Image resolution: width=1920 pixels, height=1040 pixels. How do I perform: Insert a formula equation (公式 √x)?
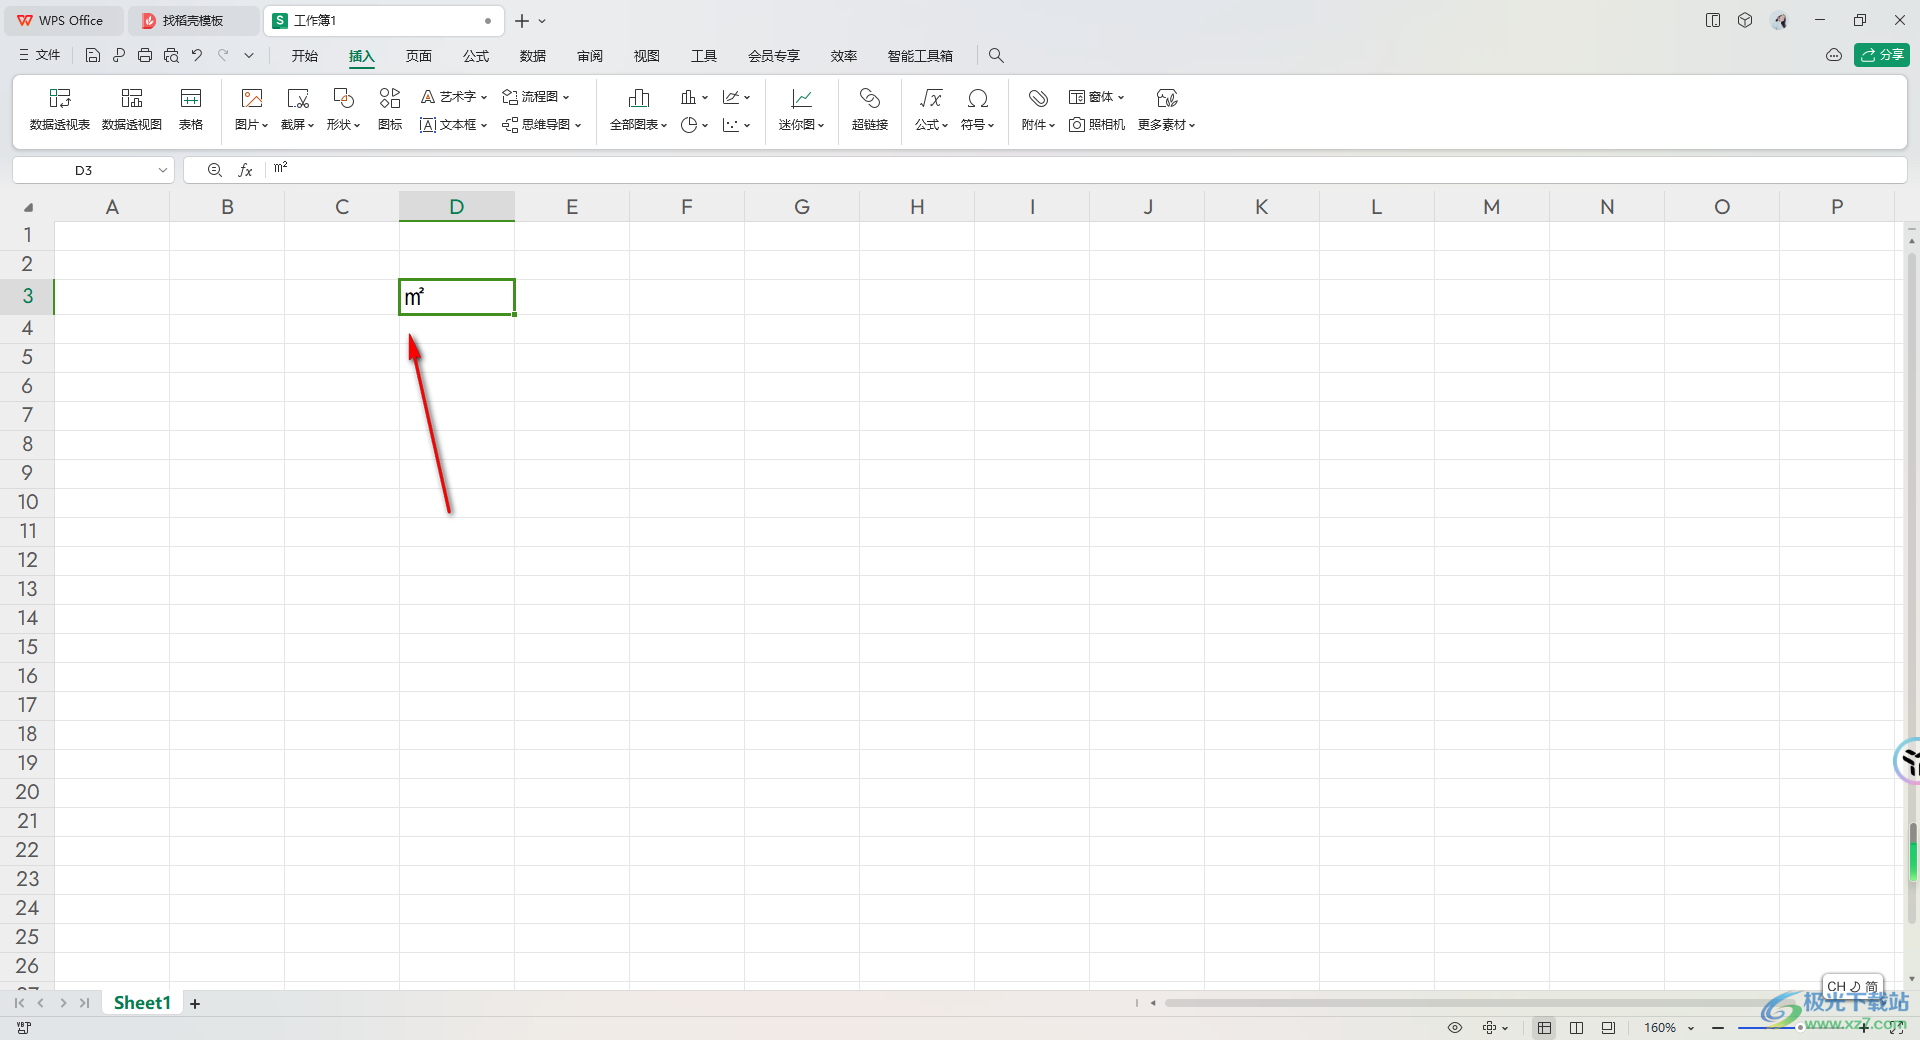(931, 109)
